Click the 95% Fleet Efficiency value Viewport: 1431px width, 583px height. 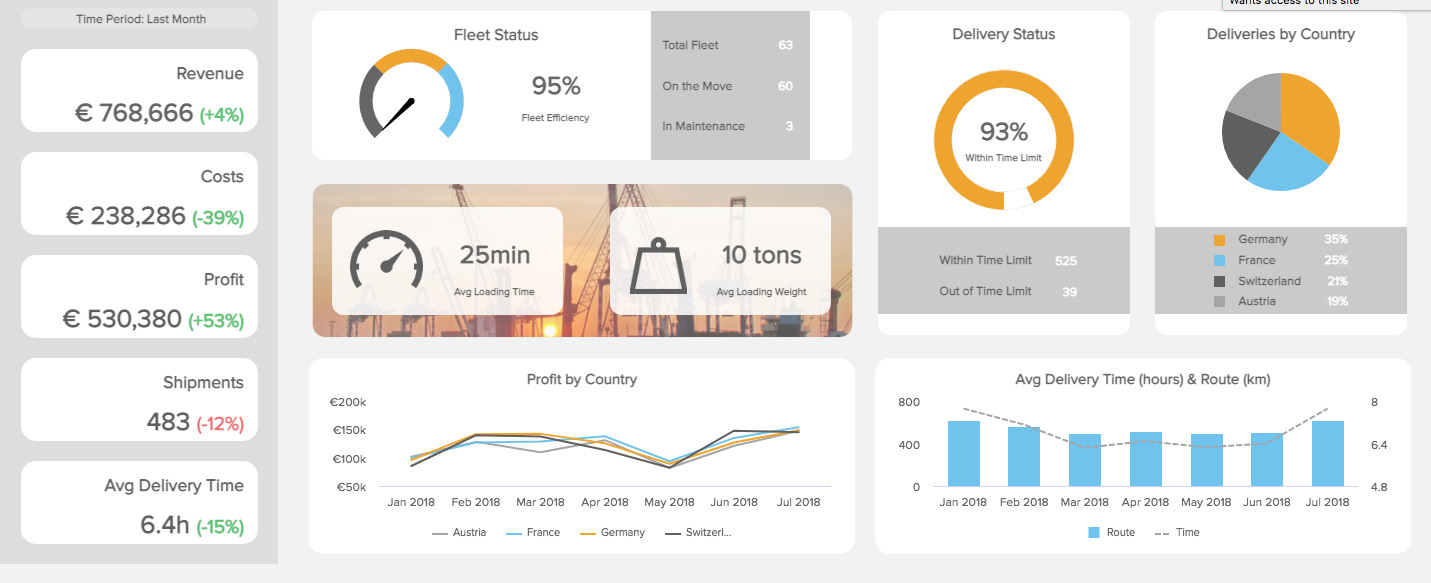(556, 87)
